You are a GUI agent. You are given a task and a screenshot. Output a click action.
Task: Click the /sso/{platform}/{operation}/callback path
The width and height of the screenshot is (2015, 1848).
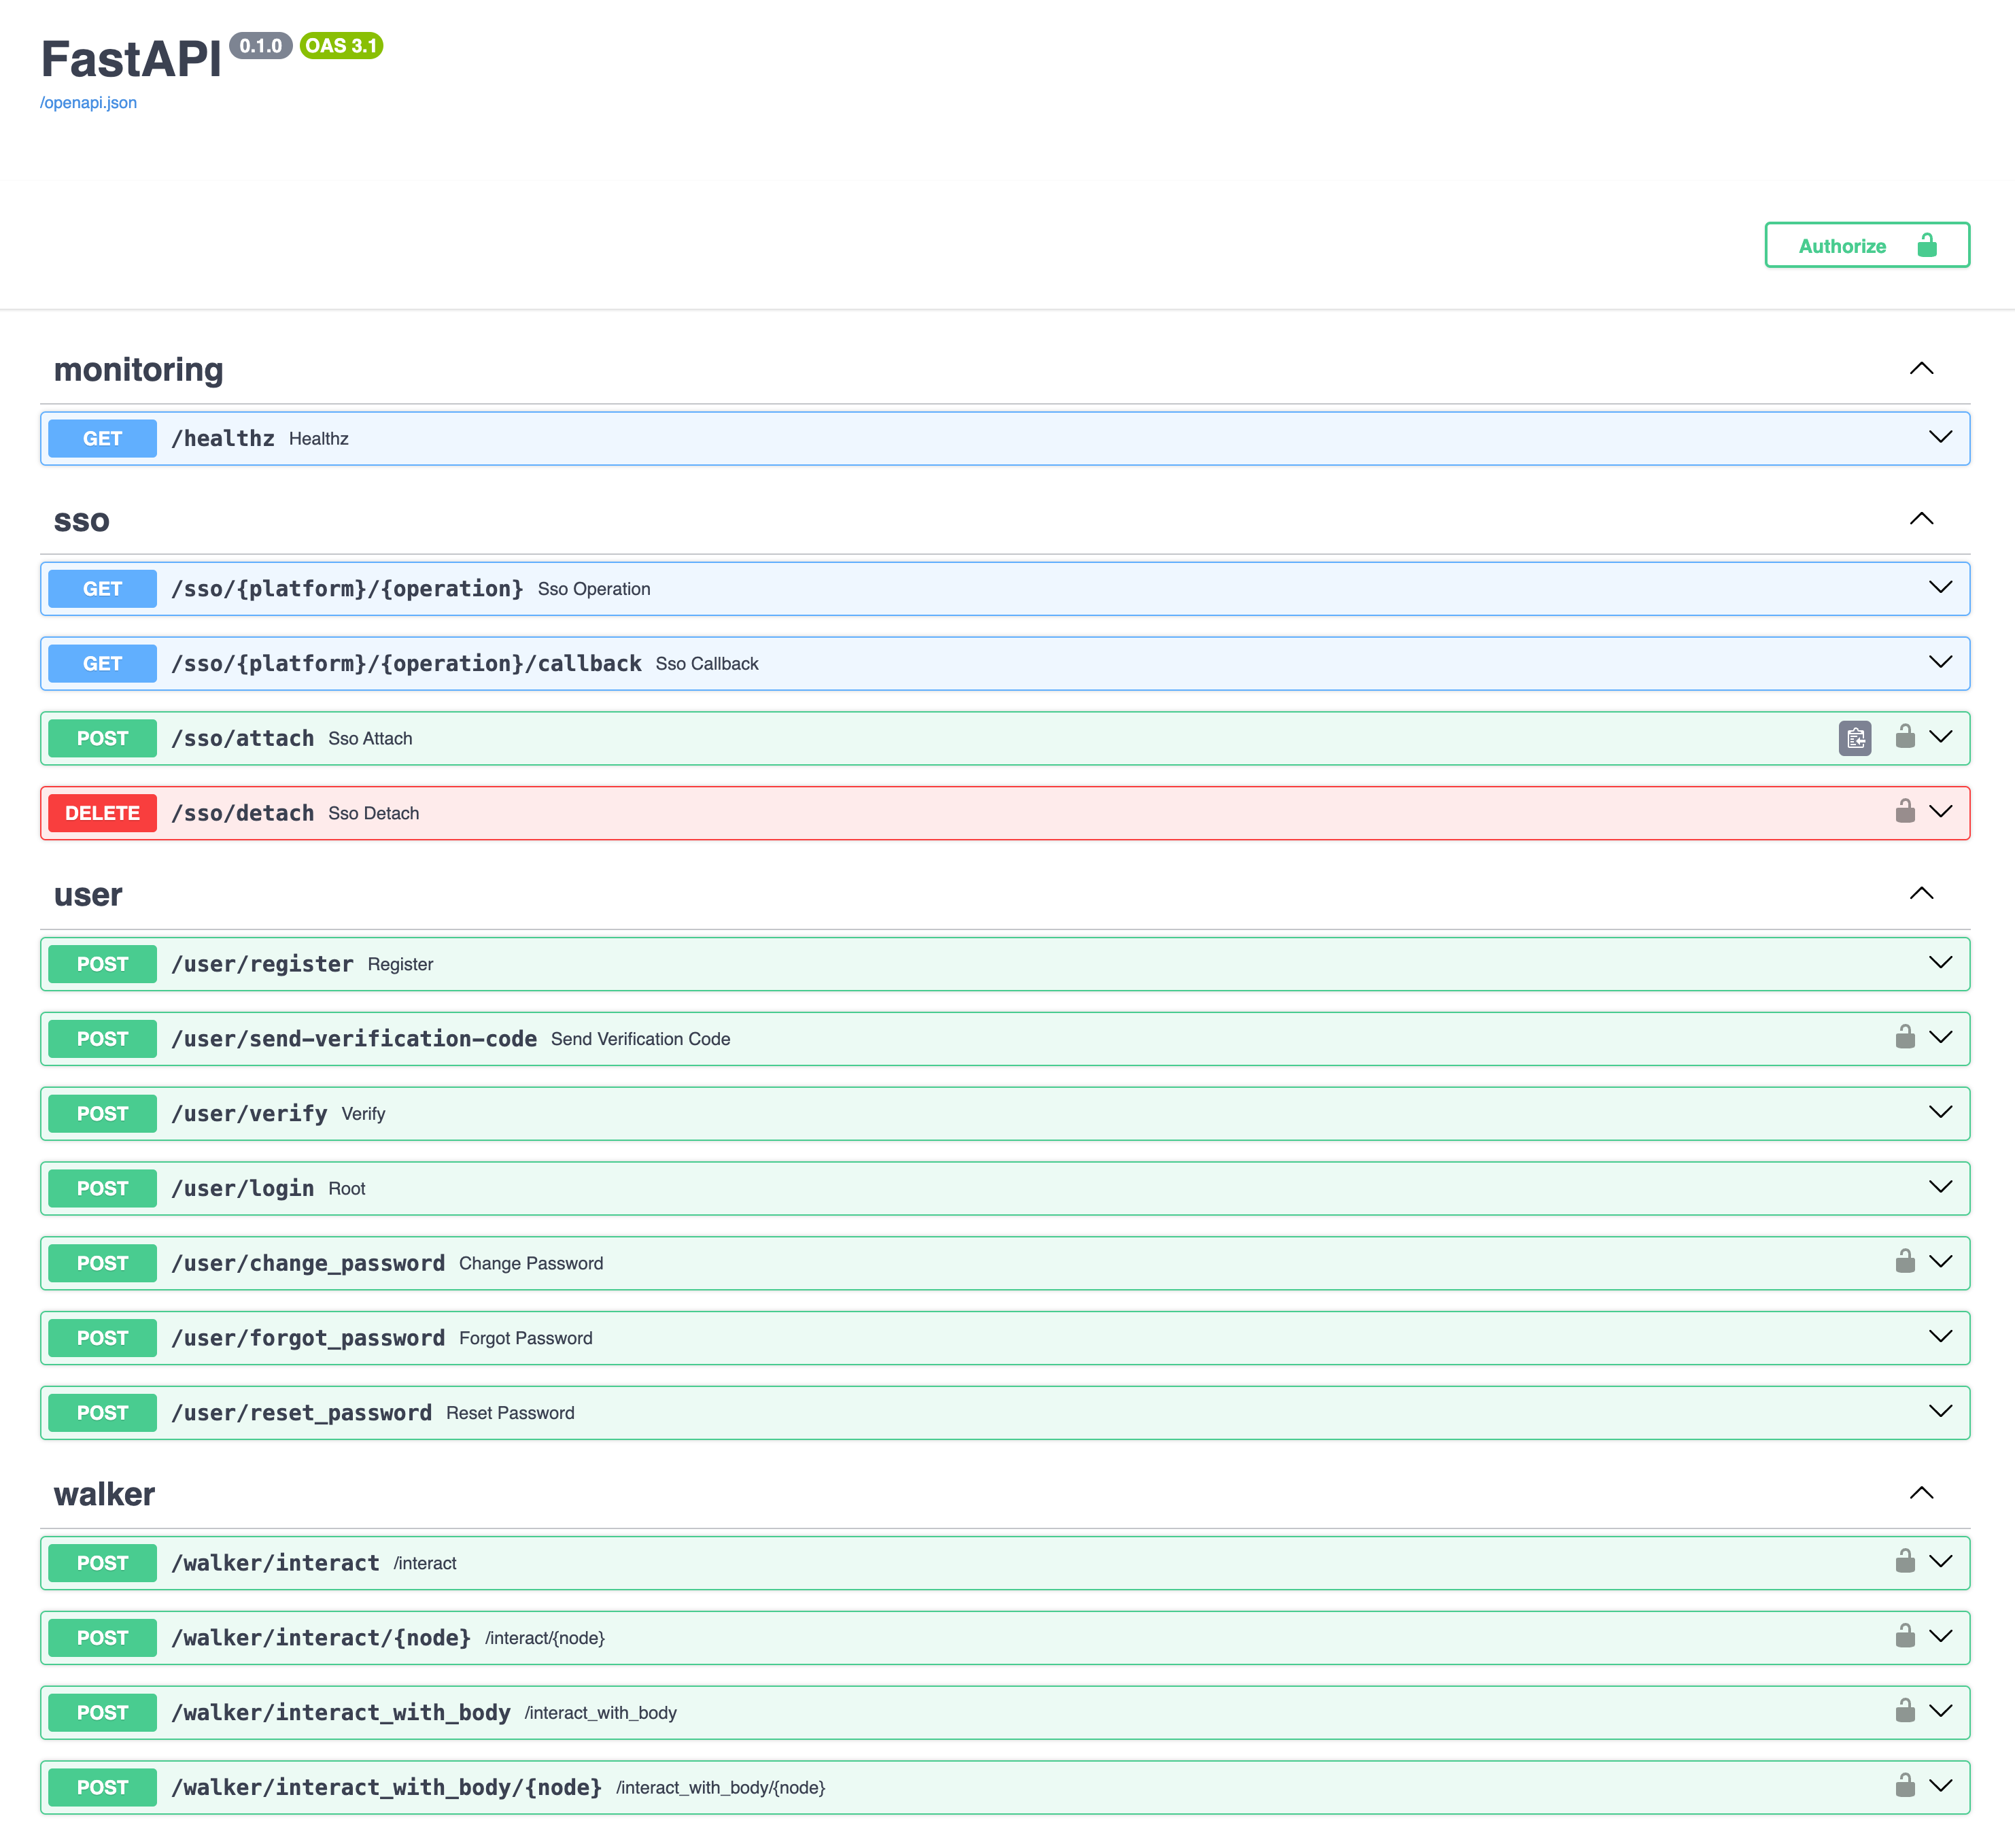pos(406,663)
